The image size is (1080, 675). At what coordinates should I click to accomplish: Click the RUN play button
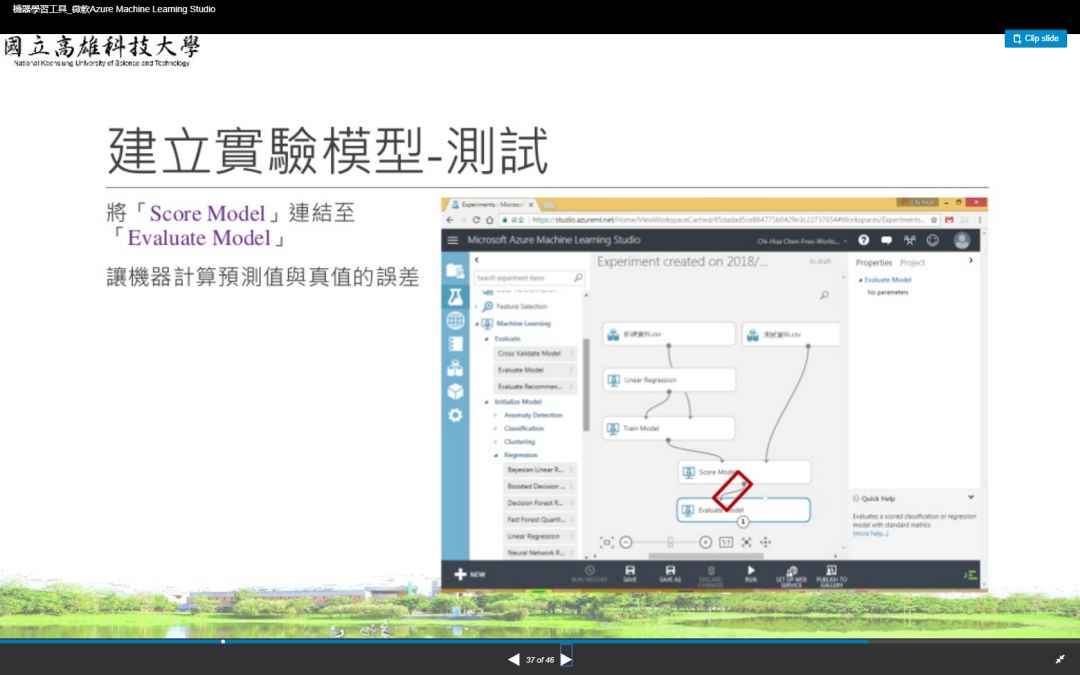coord(751,574)
